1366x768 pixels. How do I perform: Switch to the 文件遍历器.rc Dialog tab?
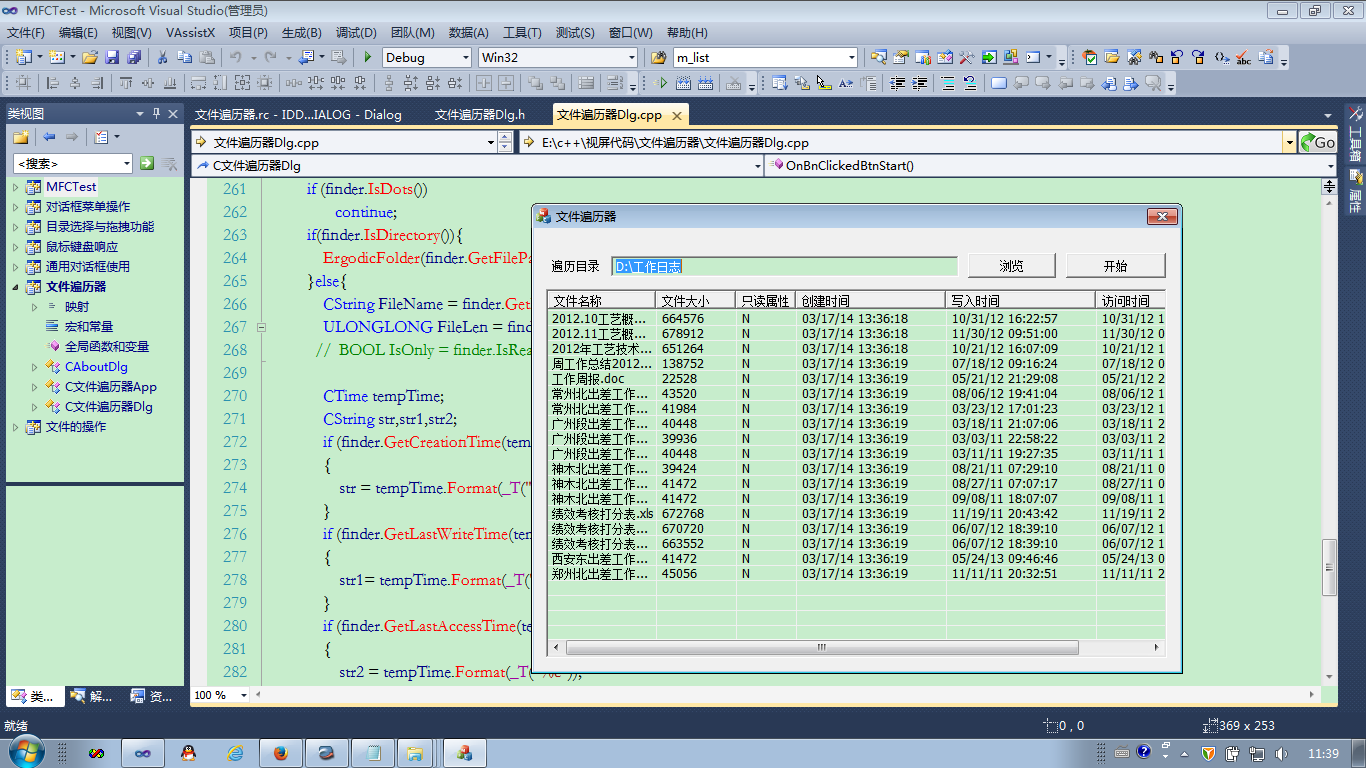tap(298, 115)
